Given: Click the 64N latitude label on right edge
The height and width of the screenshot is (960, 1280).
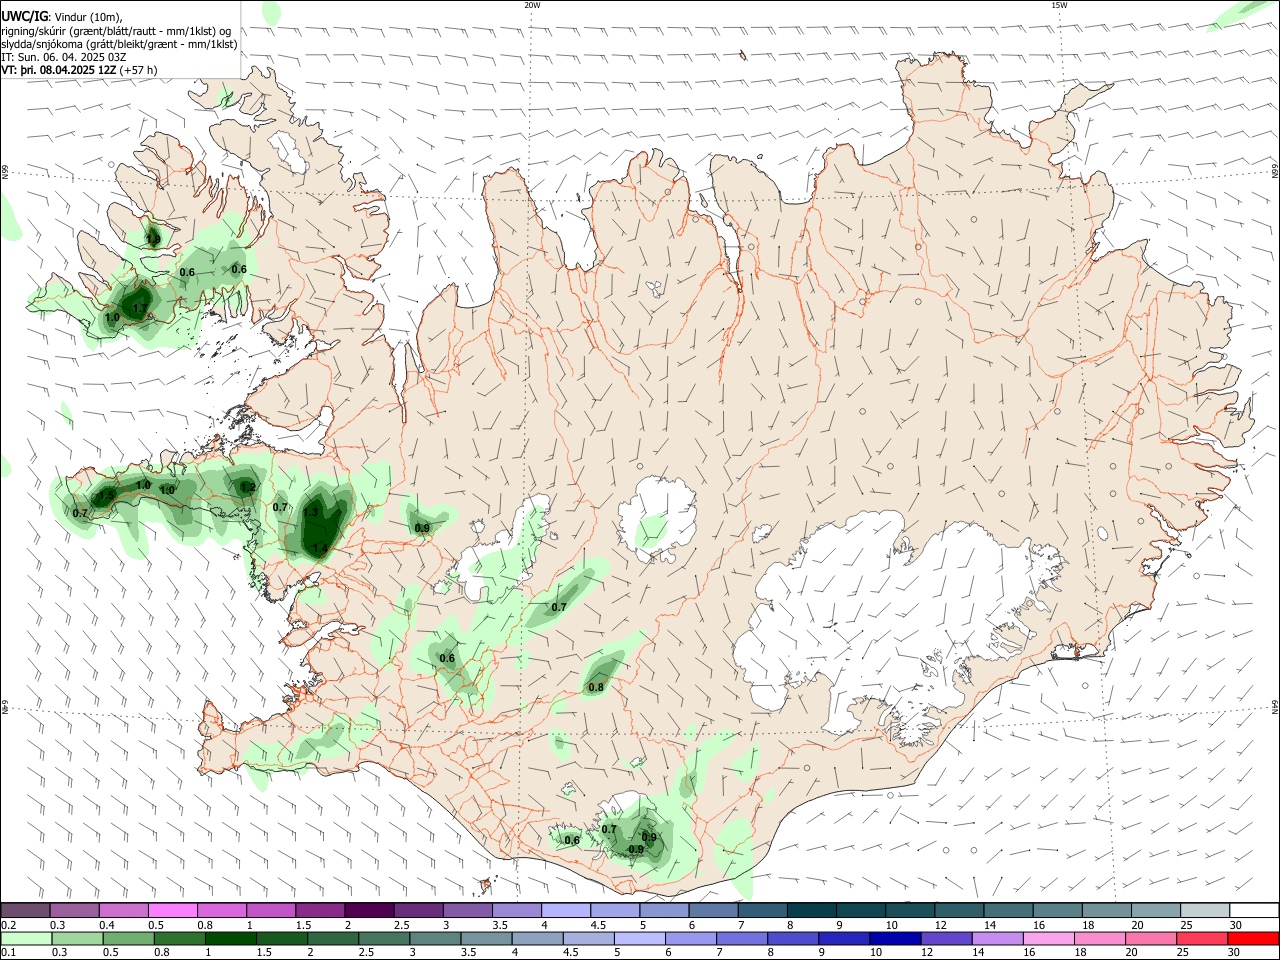Looking at the screenshot, I should [x=1275, y=706].
